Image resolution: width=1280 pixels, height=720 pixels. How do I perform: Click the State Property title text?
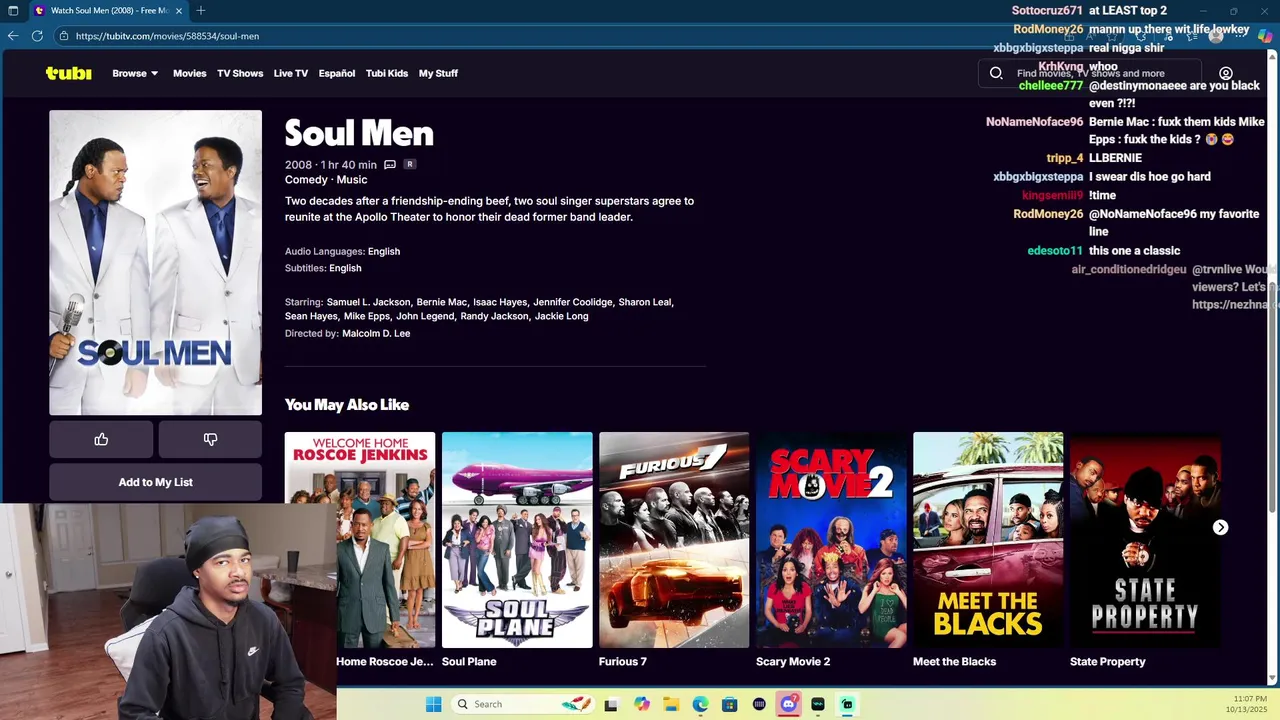[x=1108, y=662]
